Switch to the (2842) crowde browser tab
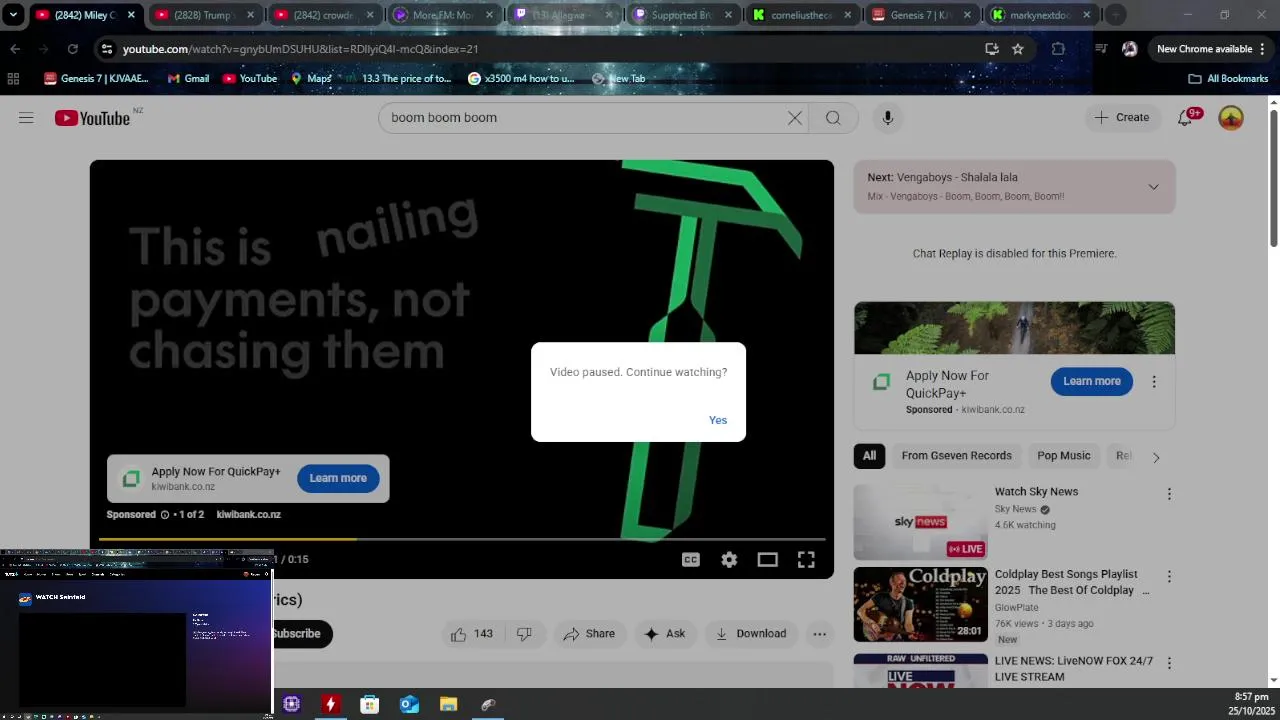Image resolution: width=1280 pixels, height=720 pixels. pos(324,15)
